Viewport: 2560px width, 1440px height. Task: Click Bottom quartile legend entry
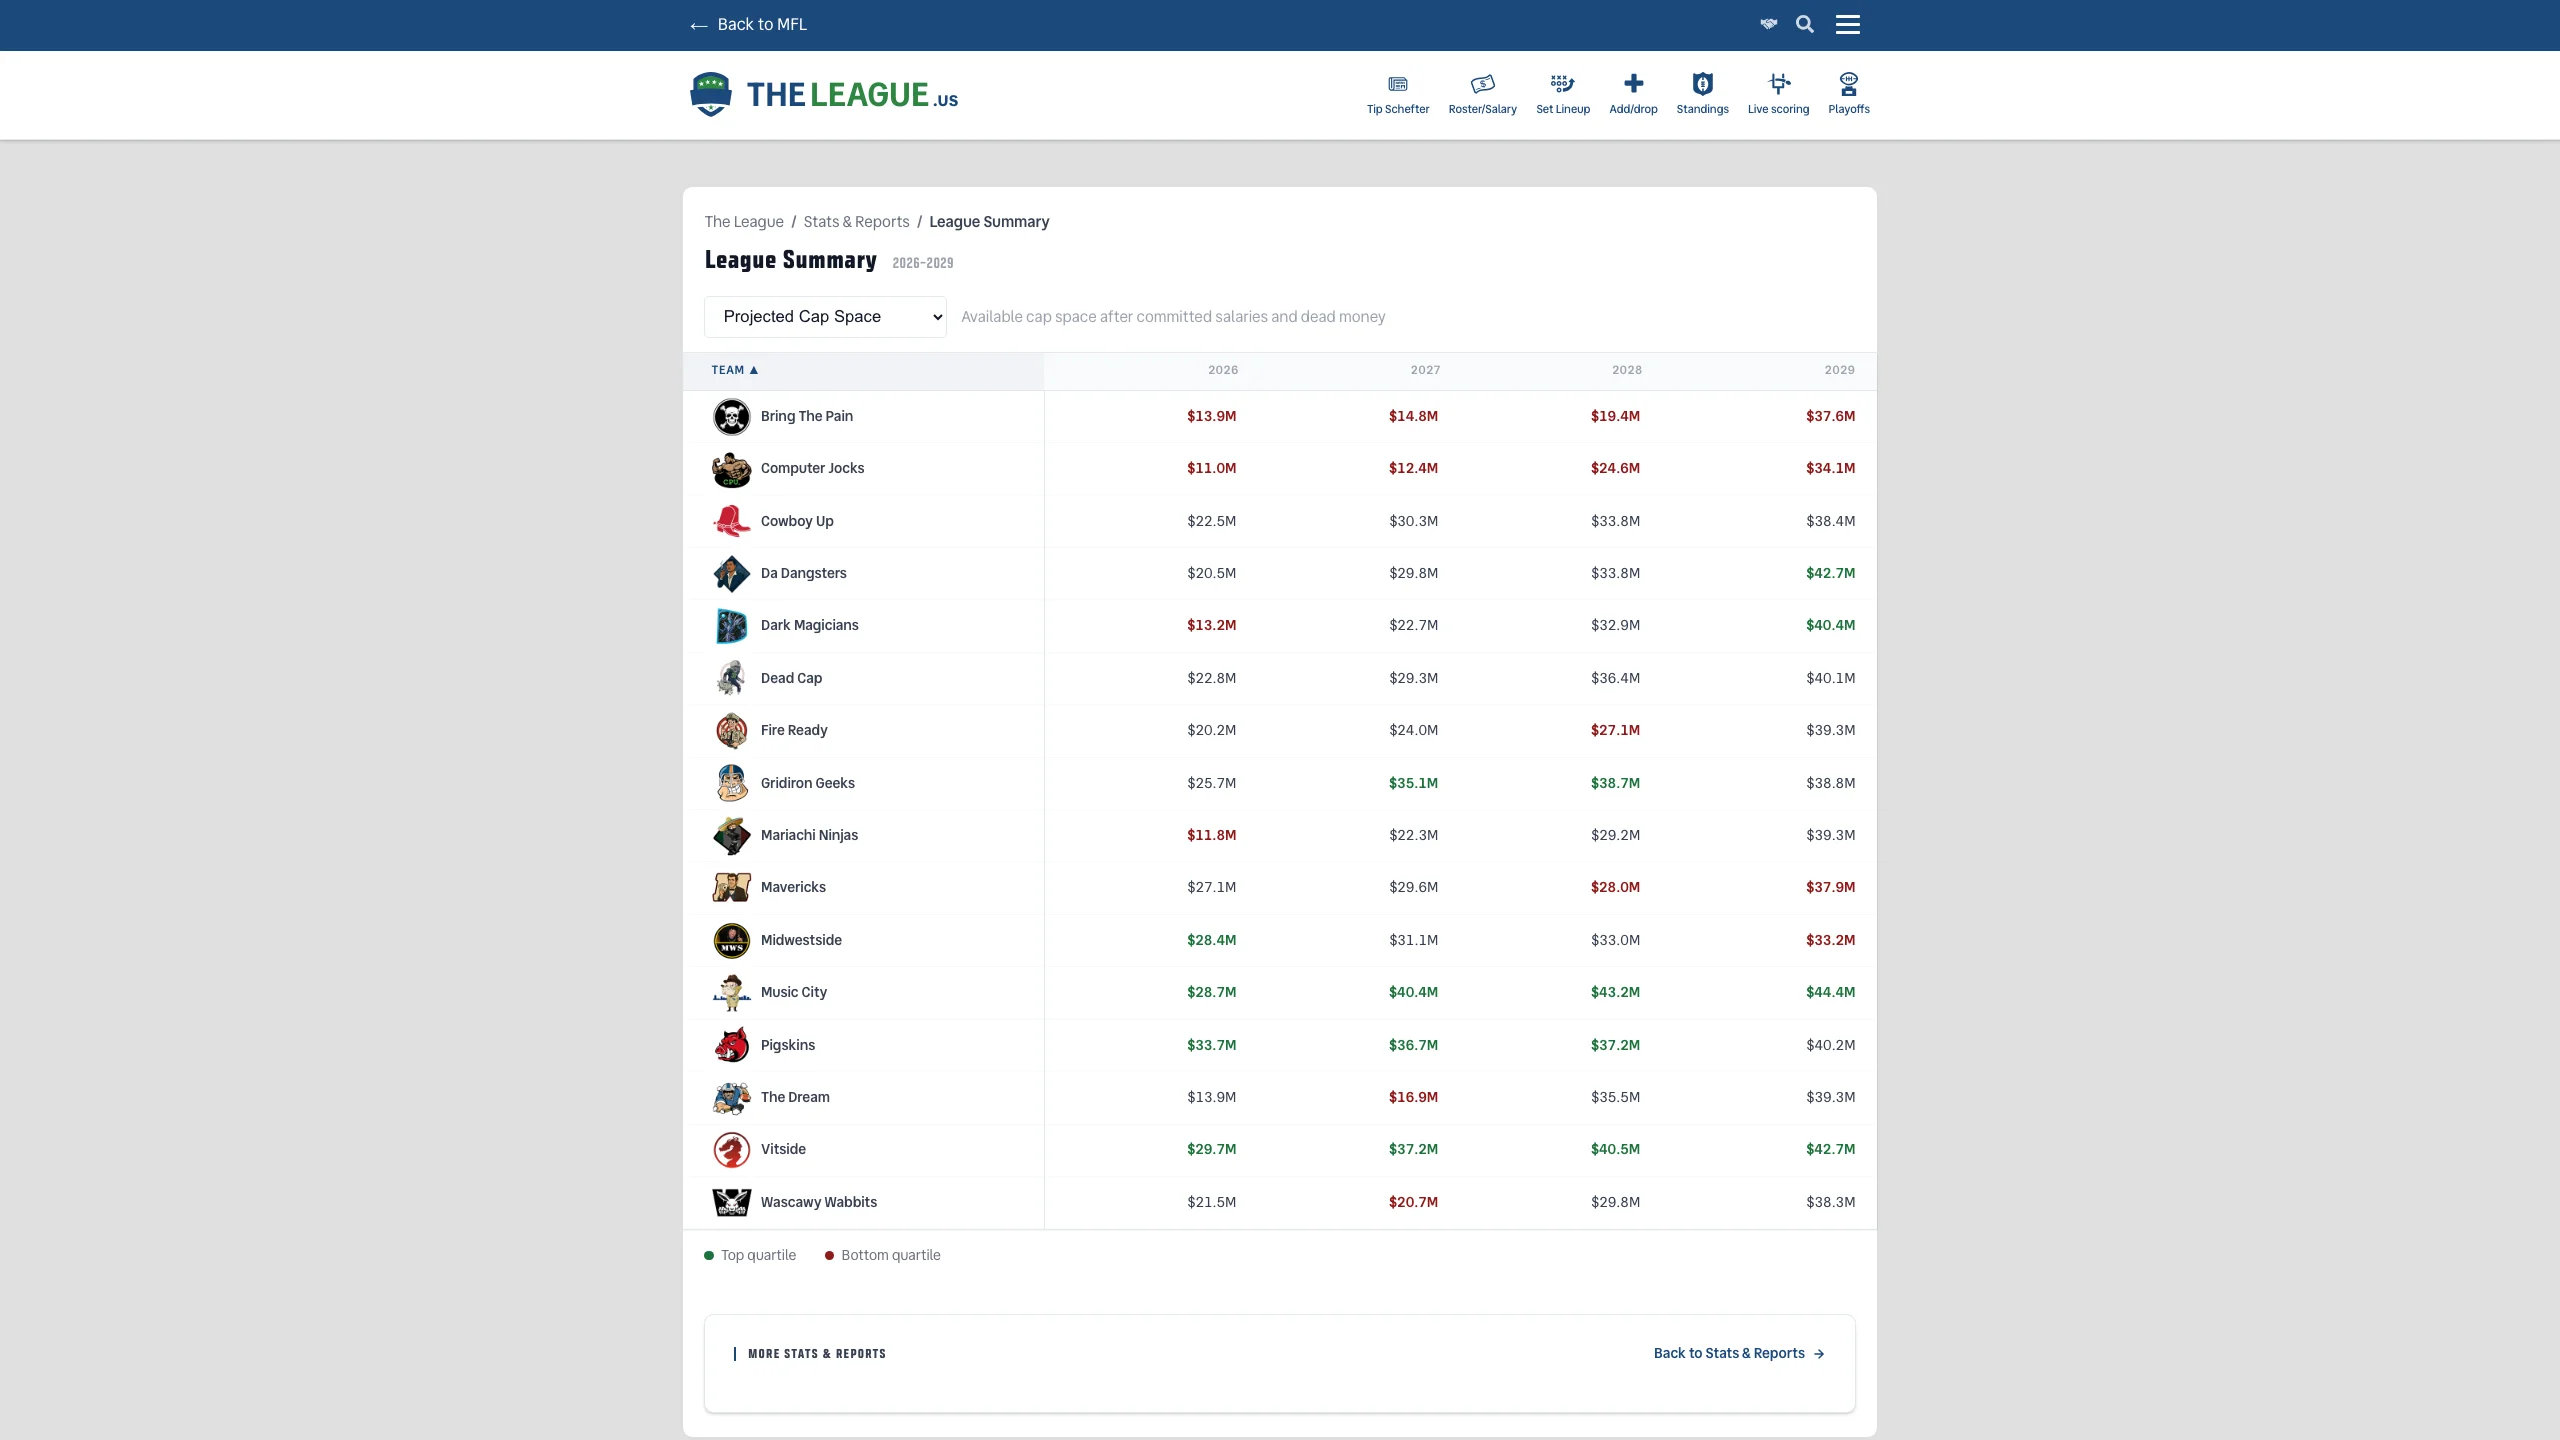pos(882,1255)
